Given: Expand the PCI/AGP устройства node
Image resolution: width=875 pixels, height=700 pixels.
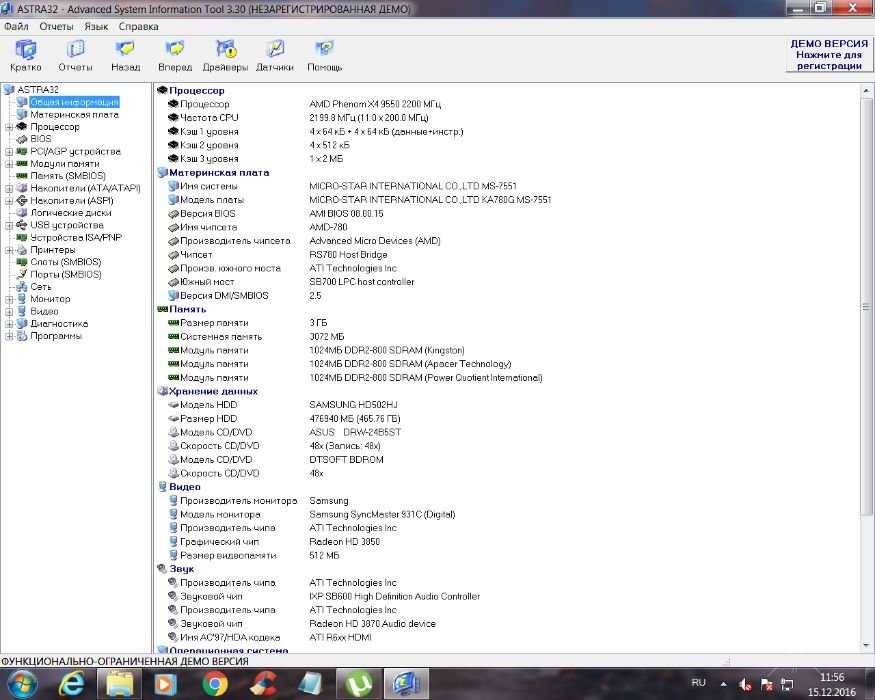Looking at the screenshot, I should tap(9, 152).
